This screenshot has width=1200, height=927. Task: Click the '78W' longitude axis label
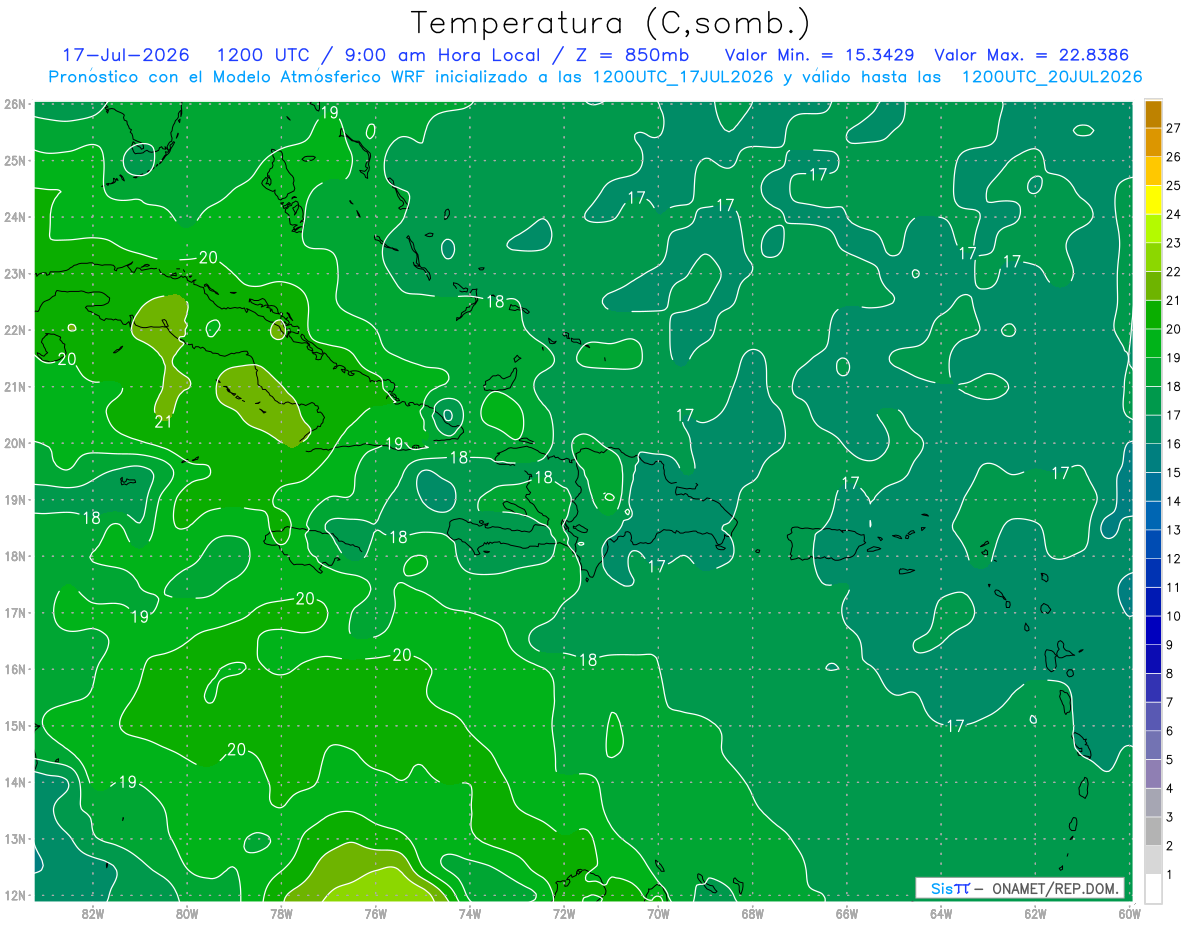click(281, 913)
